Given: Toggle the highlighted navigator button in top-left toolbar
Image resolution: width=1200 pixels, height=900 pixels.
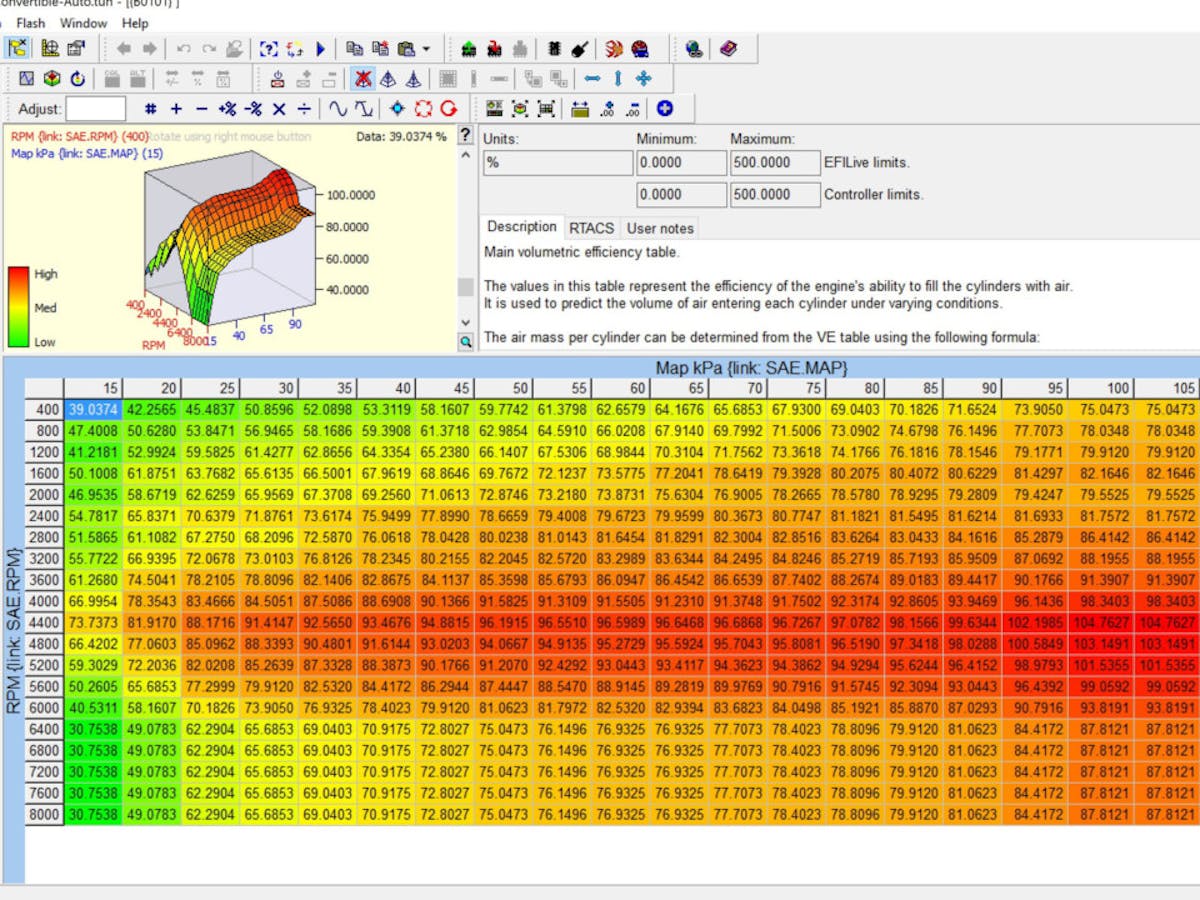Looking at the screenshot, I should click(18, 48).
